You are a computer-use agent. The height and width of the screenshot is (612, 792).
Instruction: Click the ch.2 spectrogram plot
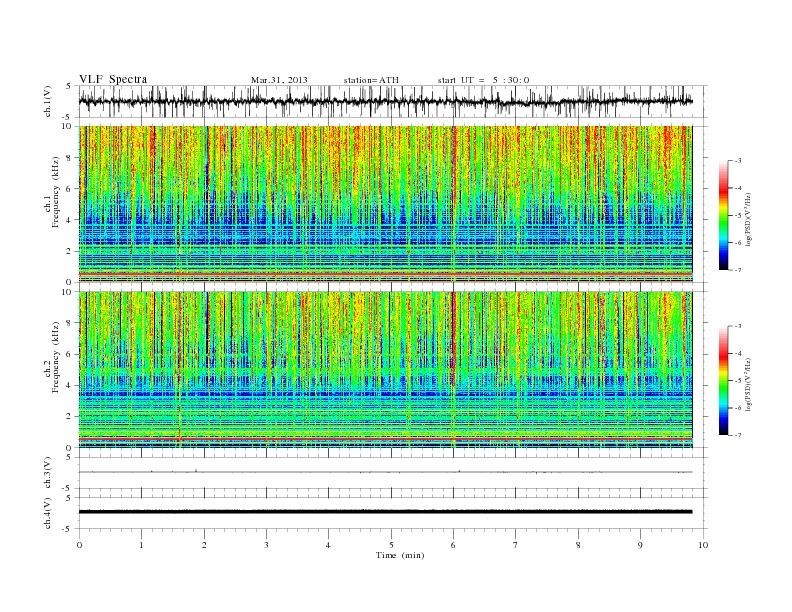[x=385, y=370]
